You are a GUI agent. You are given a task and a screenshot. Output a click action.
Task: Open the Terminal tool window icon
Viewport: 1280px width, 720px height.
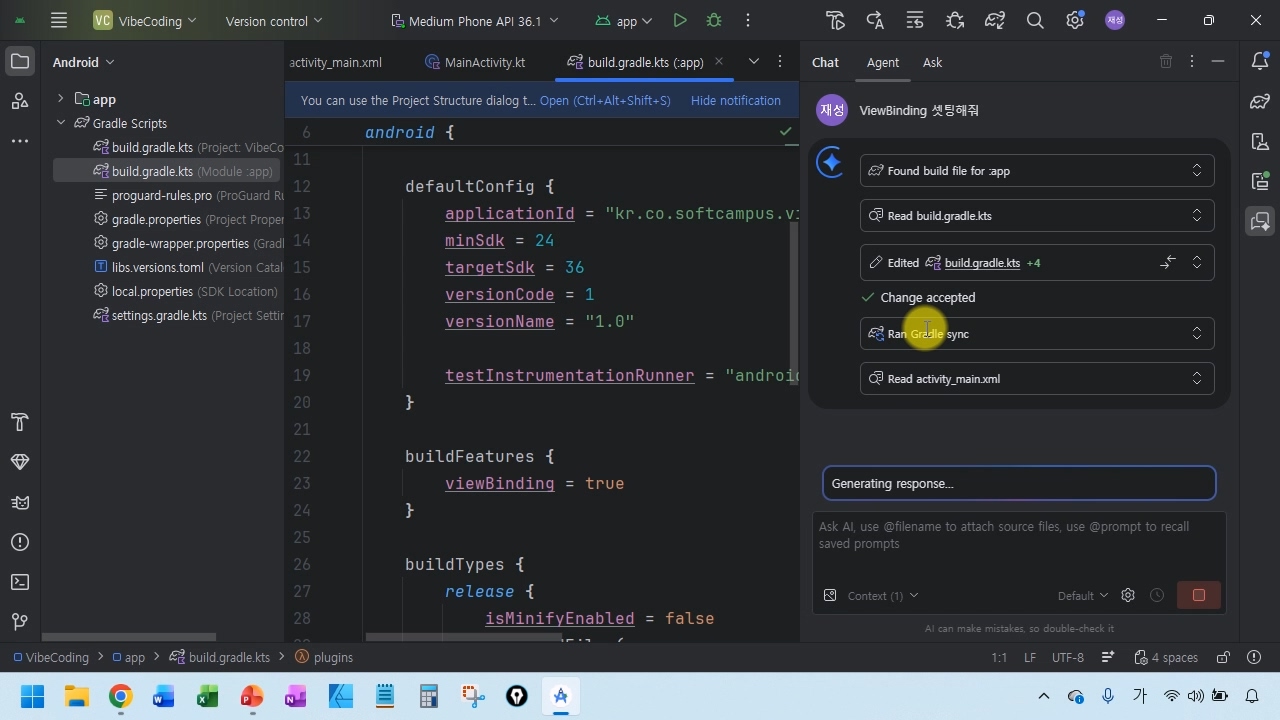point(19,582)
